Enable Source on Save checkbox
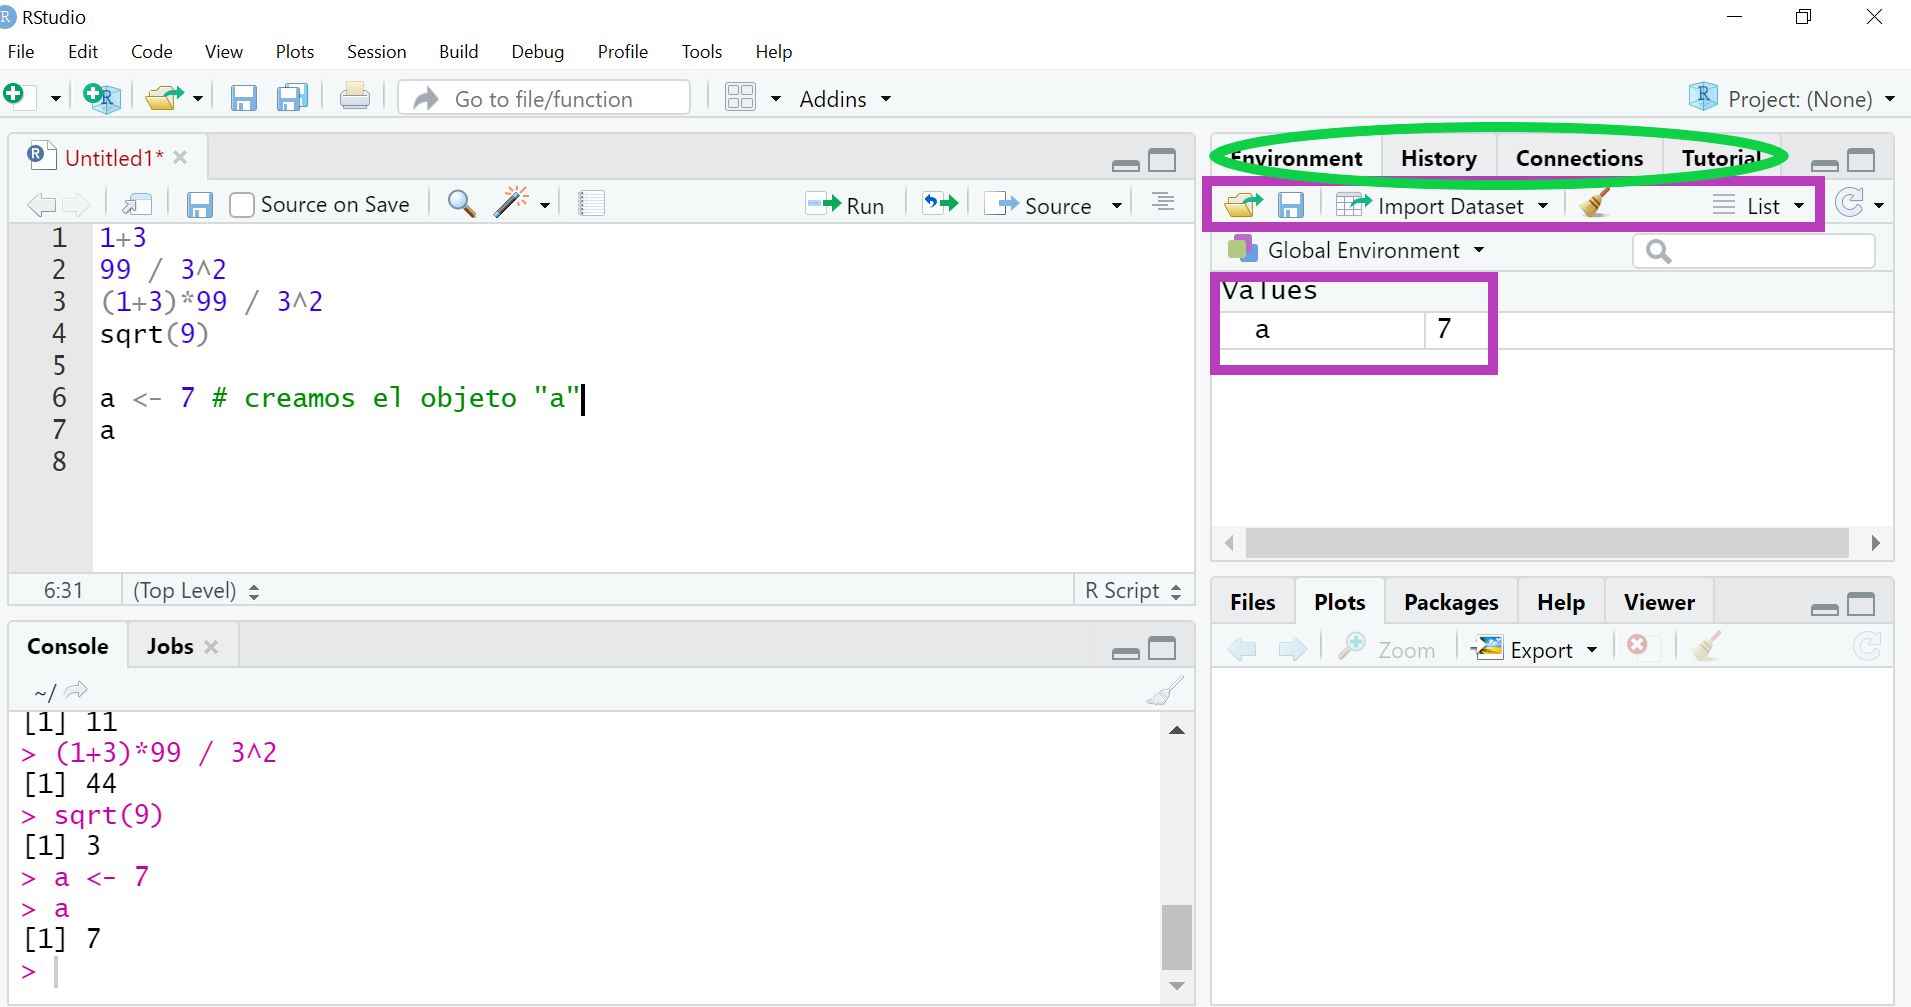This screenshot has width=1911, height=1007. (242, 205)
